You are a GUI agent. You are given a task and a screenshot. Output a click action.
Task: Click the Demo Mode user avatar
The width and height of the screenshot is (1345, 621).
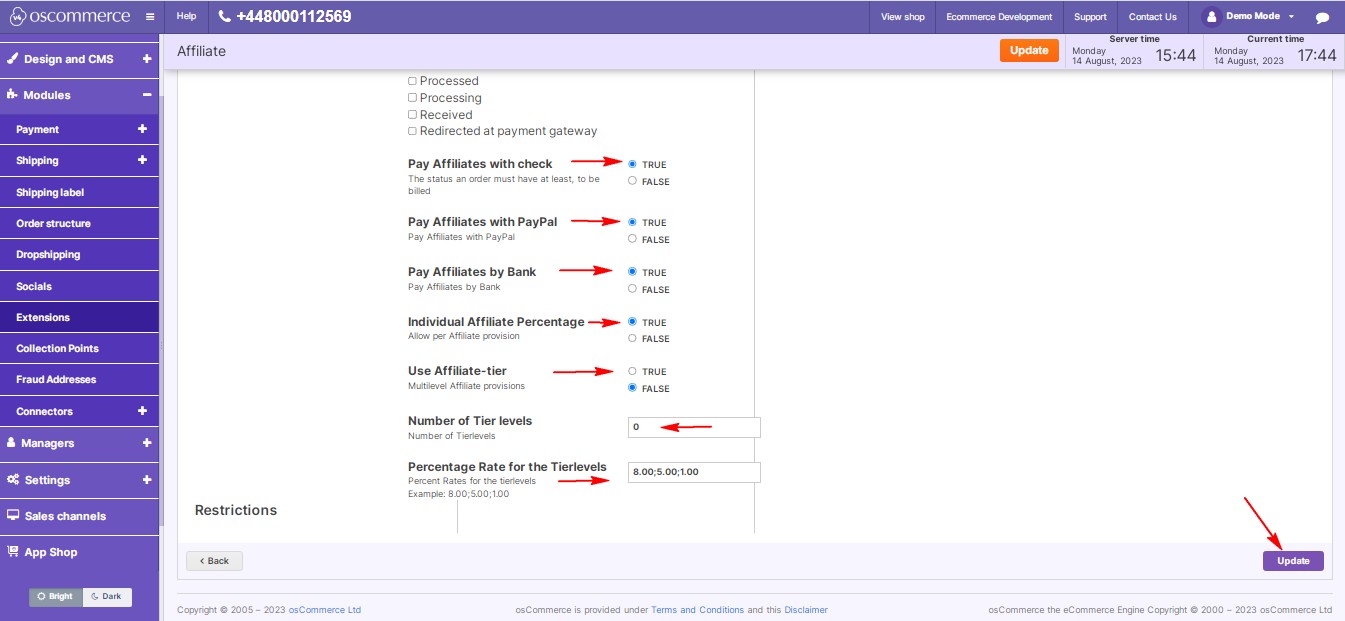click(1212, 17)
